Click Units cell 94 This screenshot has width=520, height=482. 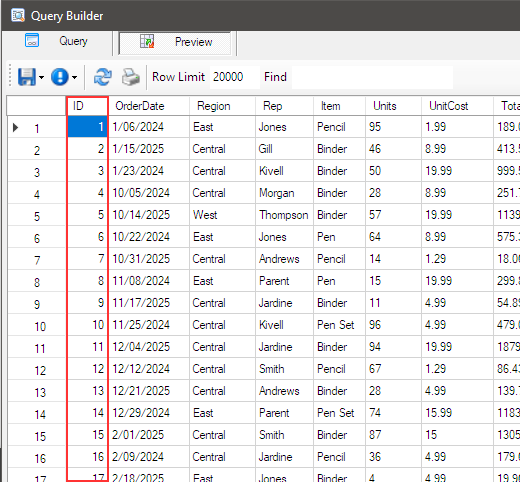click(393, 347)
